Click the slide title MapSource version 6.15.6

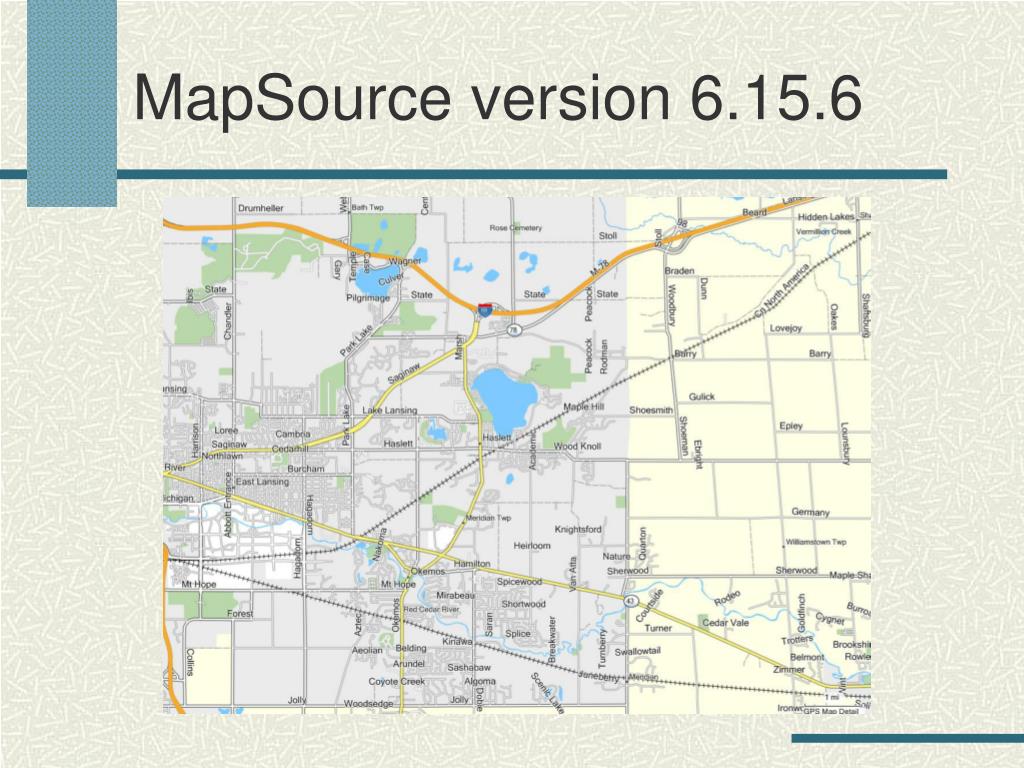click(x=498, y=99)
